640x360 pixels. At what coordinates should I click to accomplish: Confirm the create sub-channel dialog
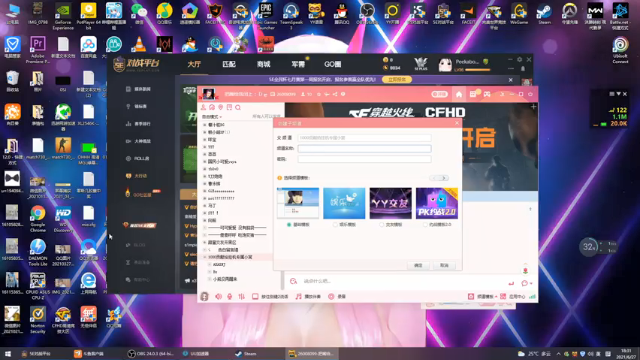(418, 265)
